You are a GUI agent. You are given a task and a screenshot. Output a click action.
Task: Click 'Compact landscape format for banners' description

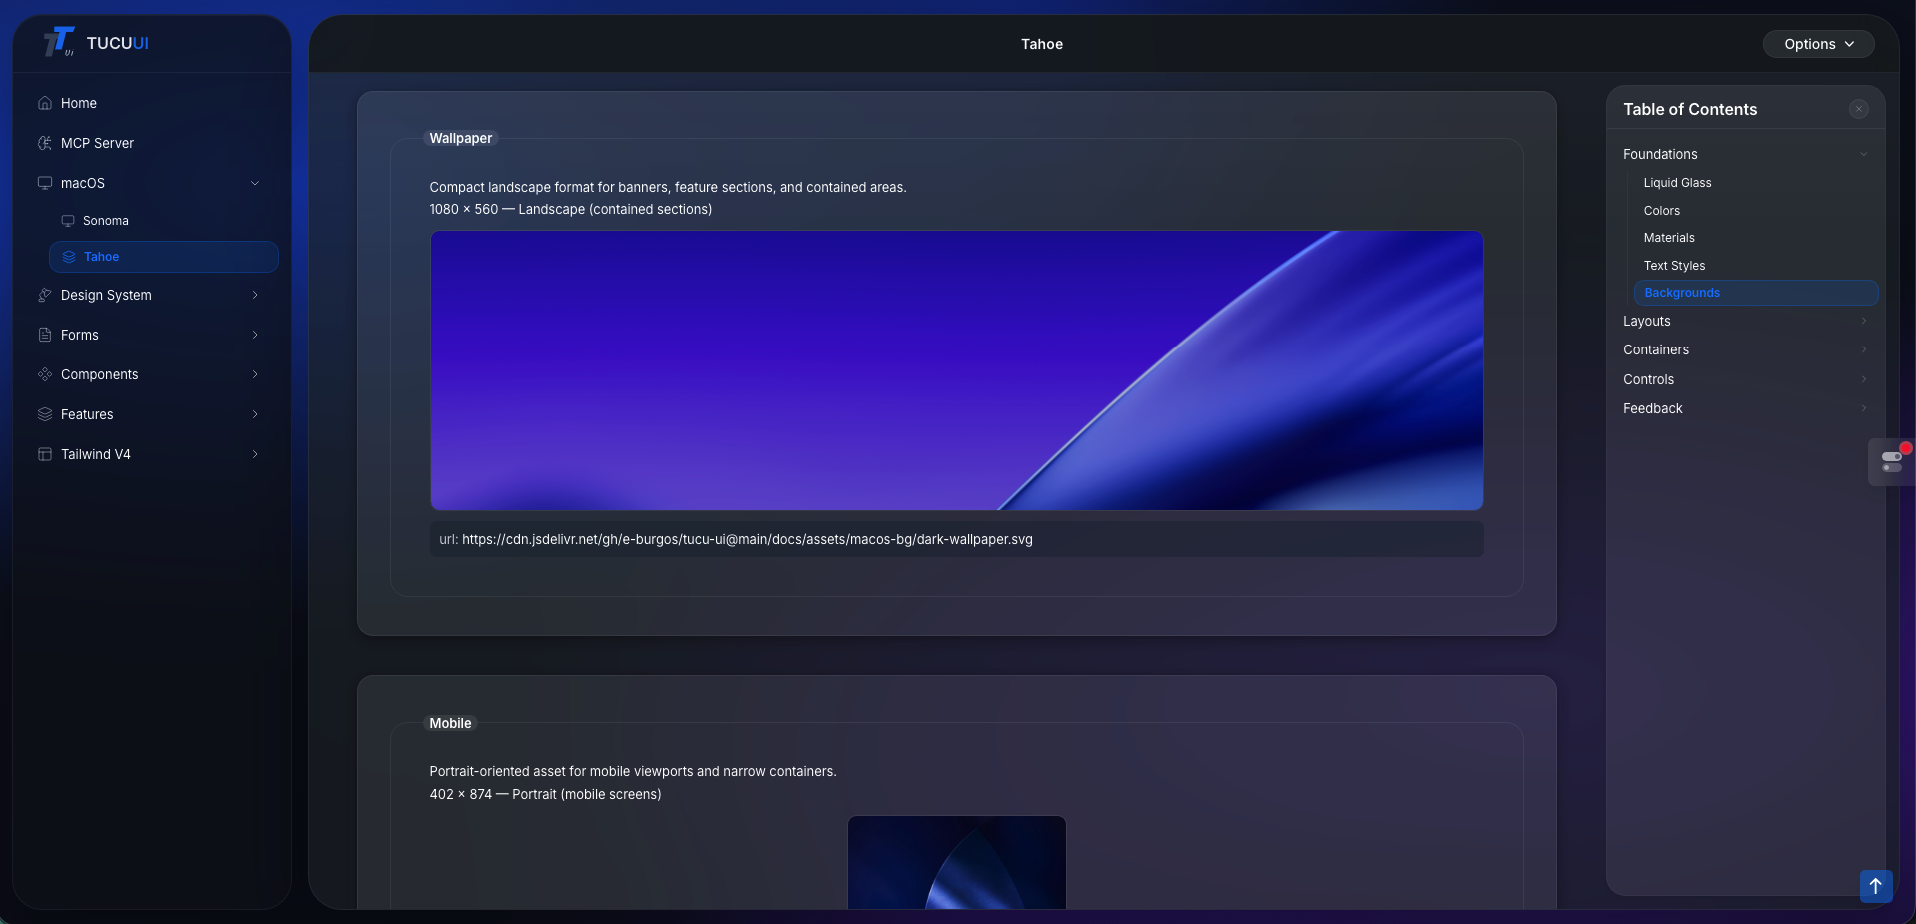tap(668, 187)
